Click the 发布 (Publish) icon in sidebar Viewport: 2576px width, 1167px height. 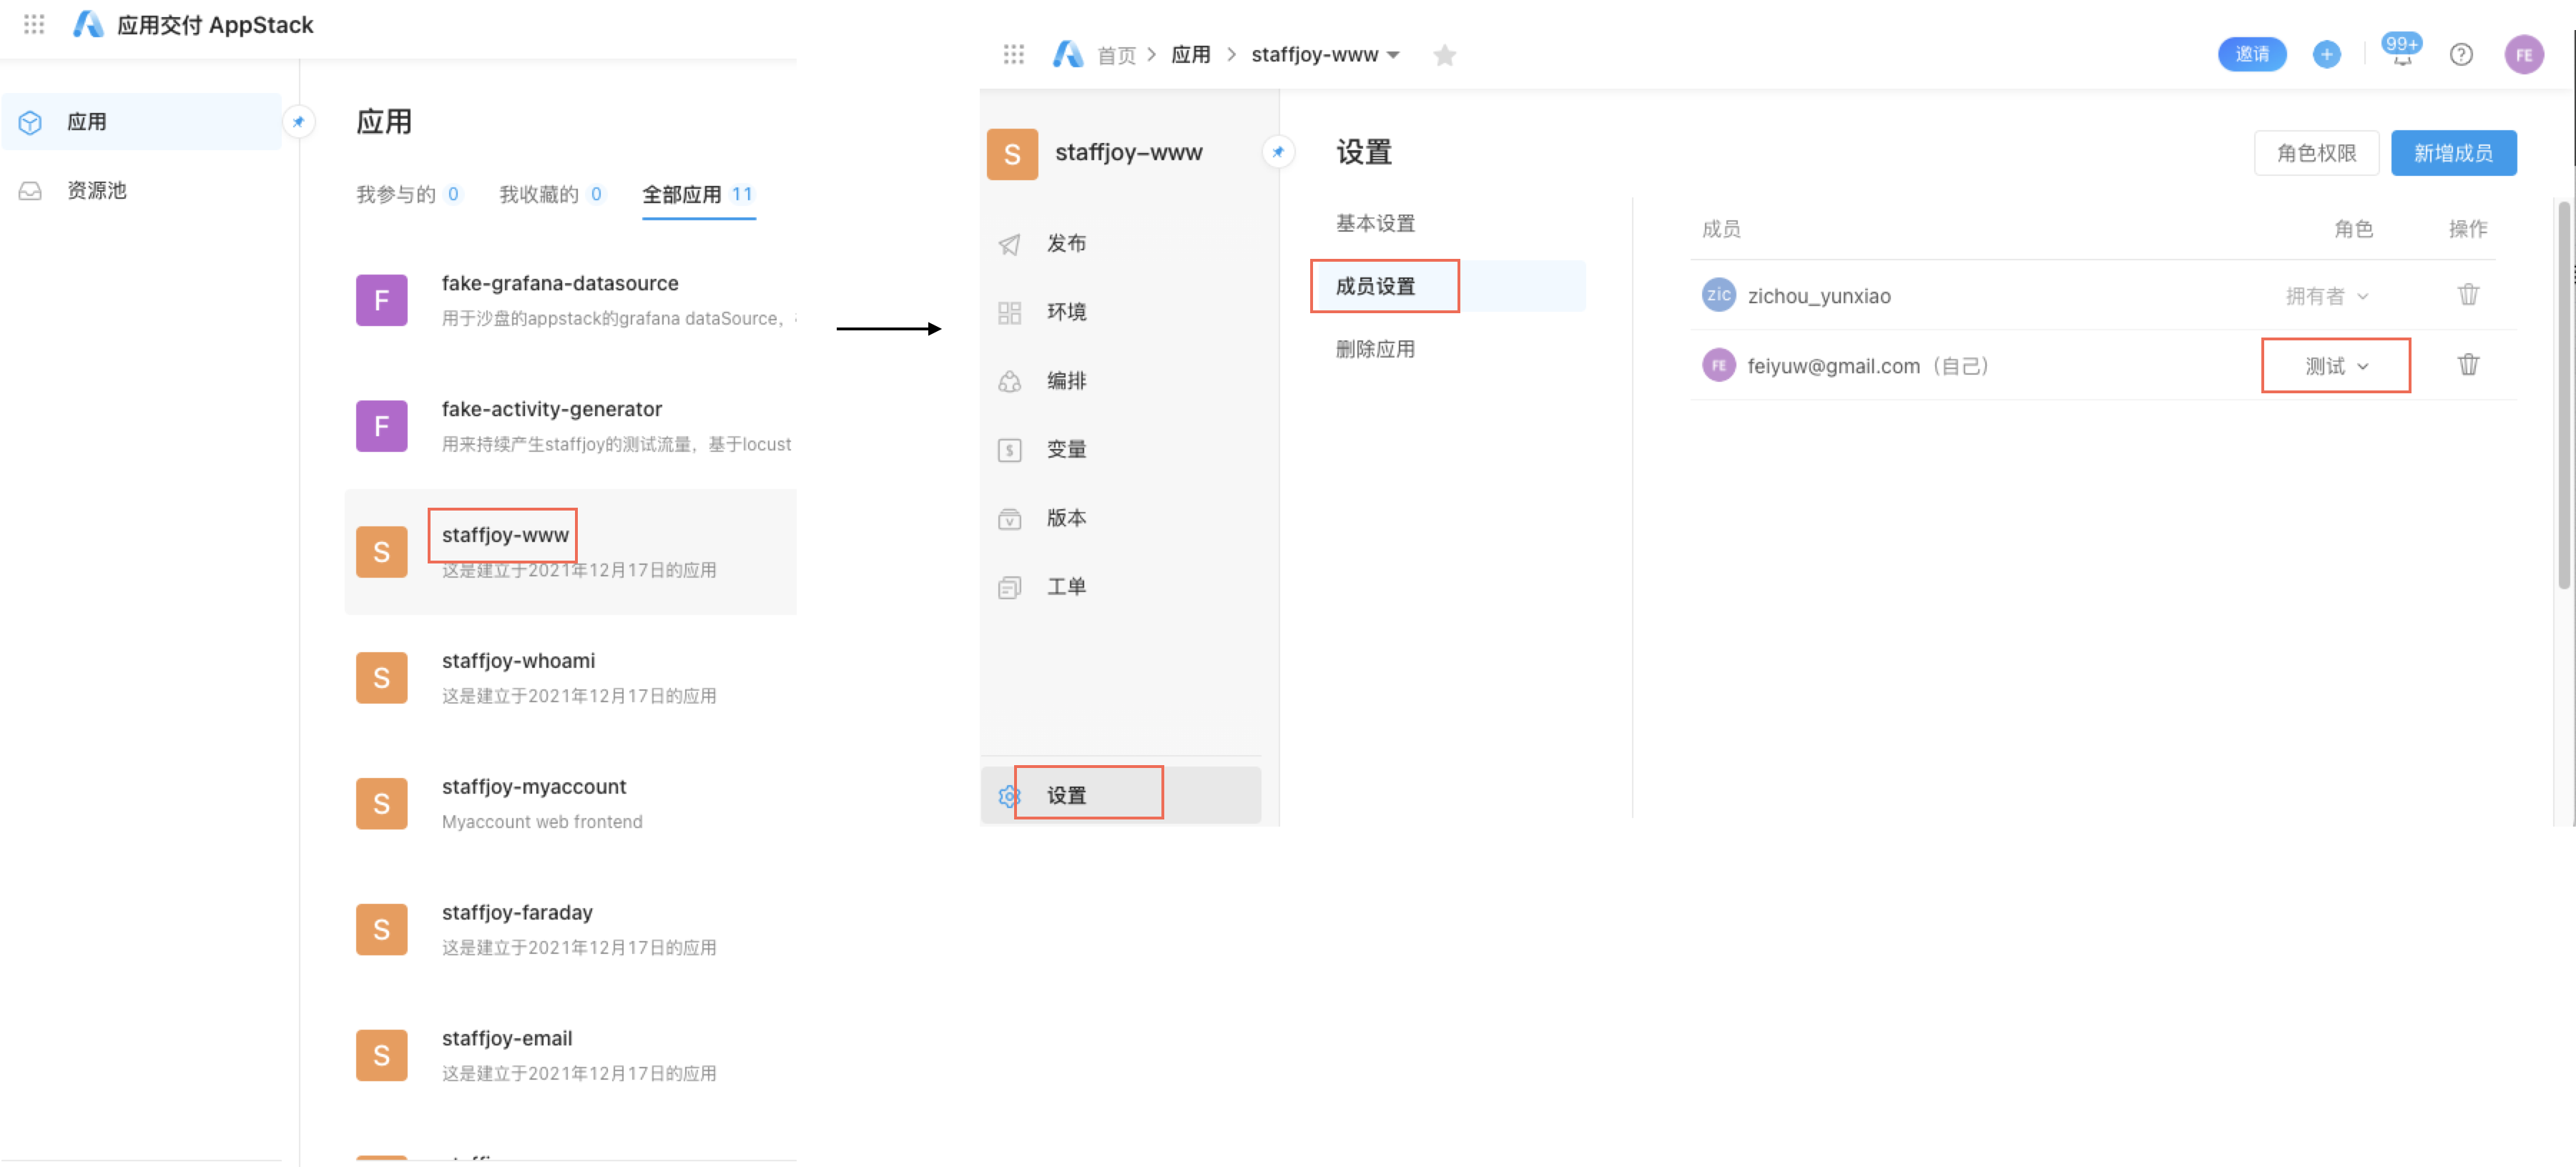coord(1012,243)
